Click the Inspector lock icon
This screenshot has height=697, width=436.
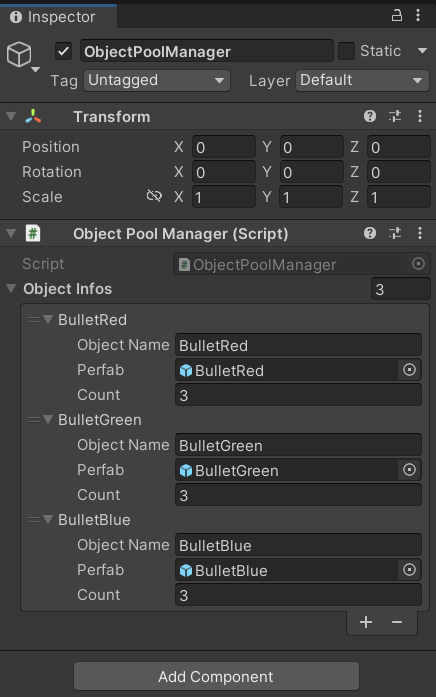pyautogui.click(x=396, y=16)
